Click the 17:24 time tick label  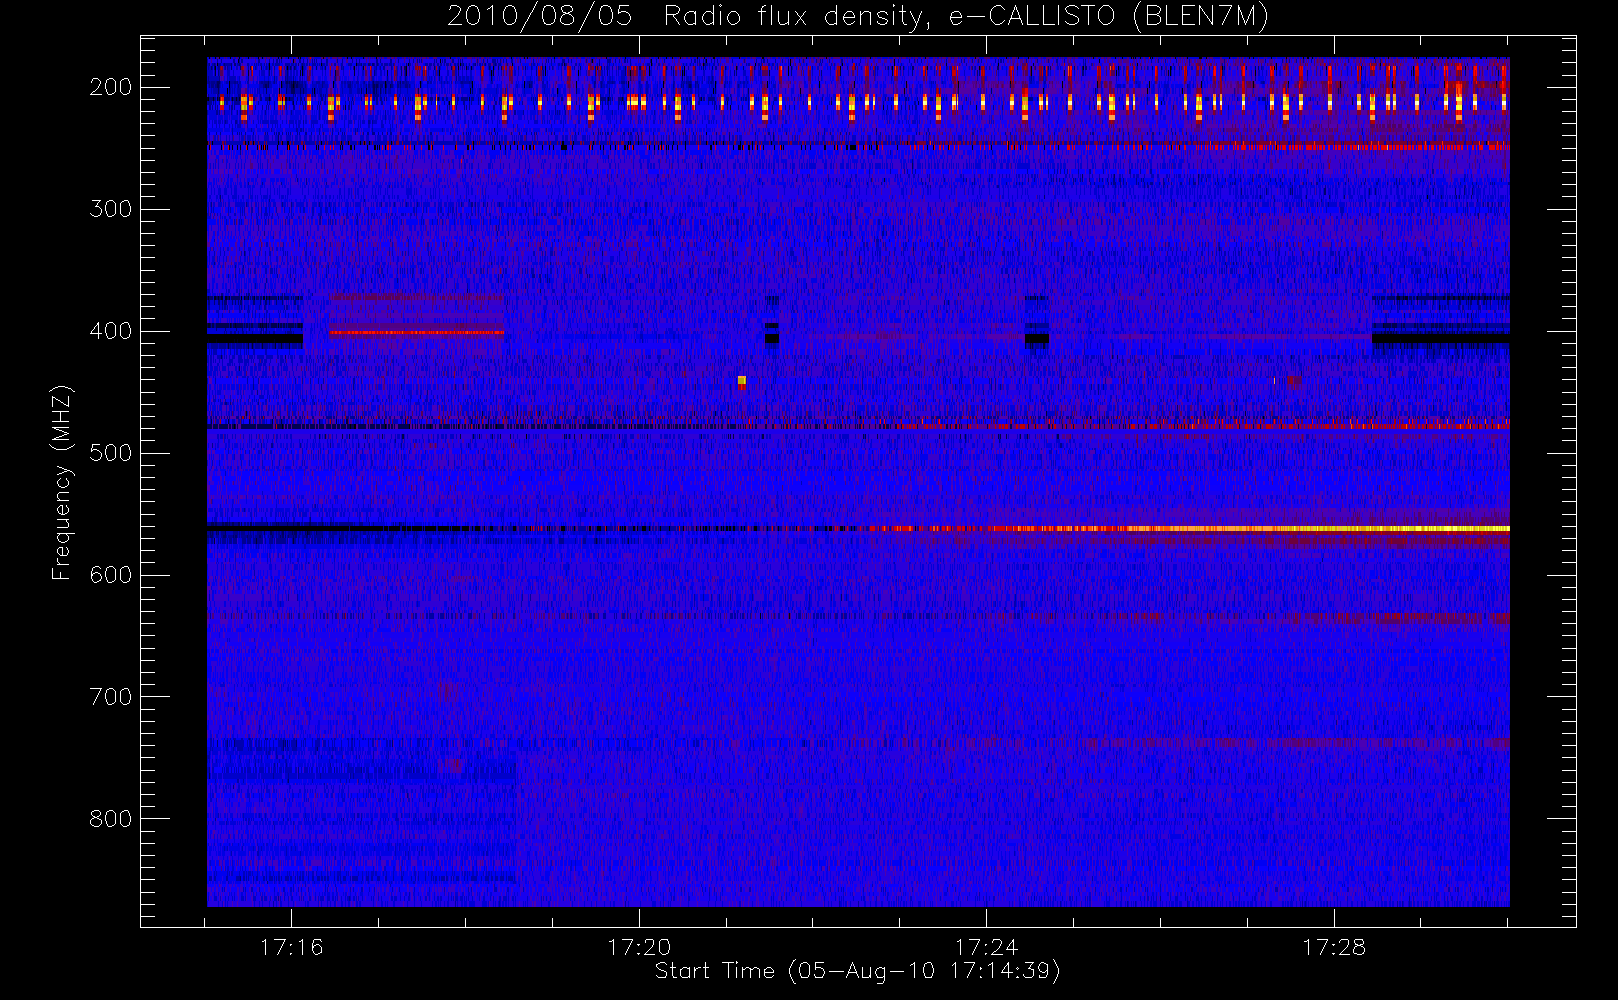(986, 947)
